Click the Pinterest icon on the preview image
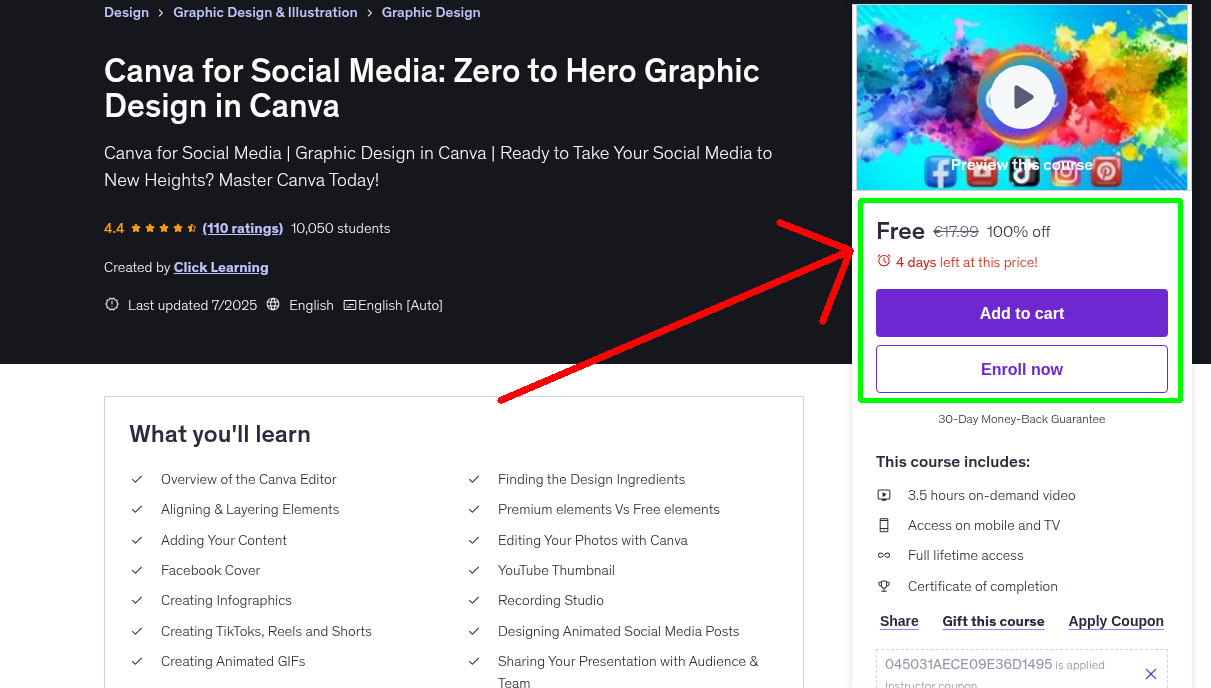 click(x=1105, y=171)
